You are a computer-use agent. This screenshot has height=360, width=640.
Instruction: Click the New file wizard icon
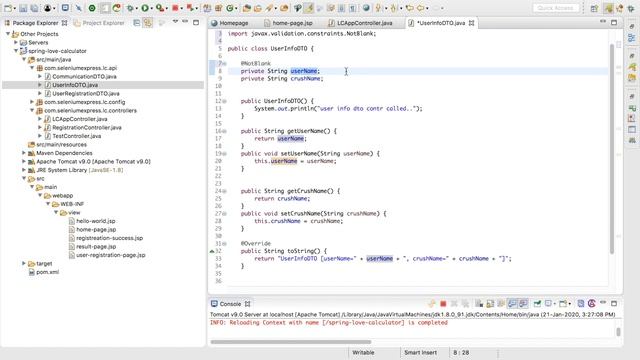coord(8,8)
